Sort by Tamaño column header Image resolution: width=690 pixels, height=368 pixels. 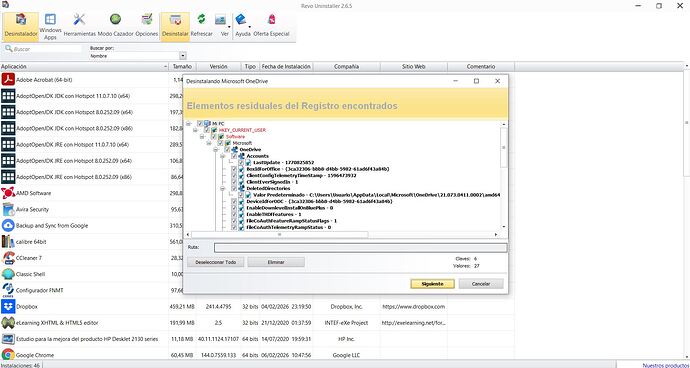[x=182, y=66]
